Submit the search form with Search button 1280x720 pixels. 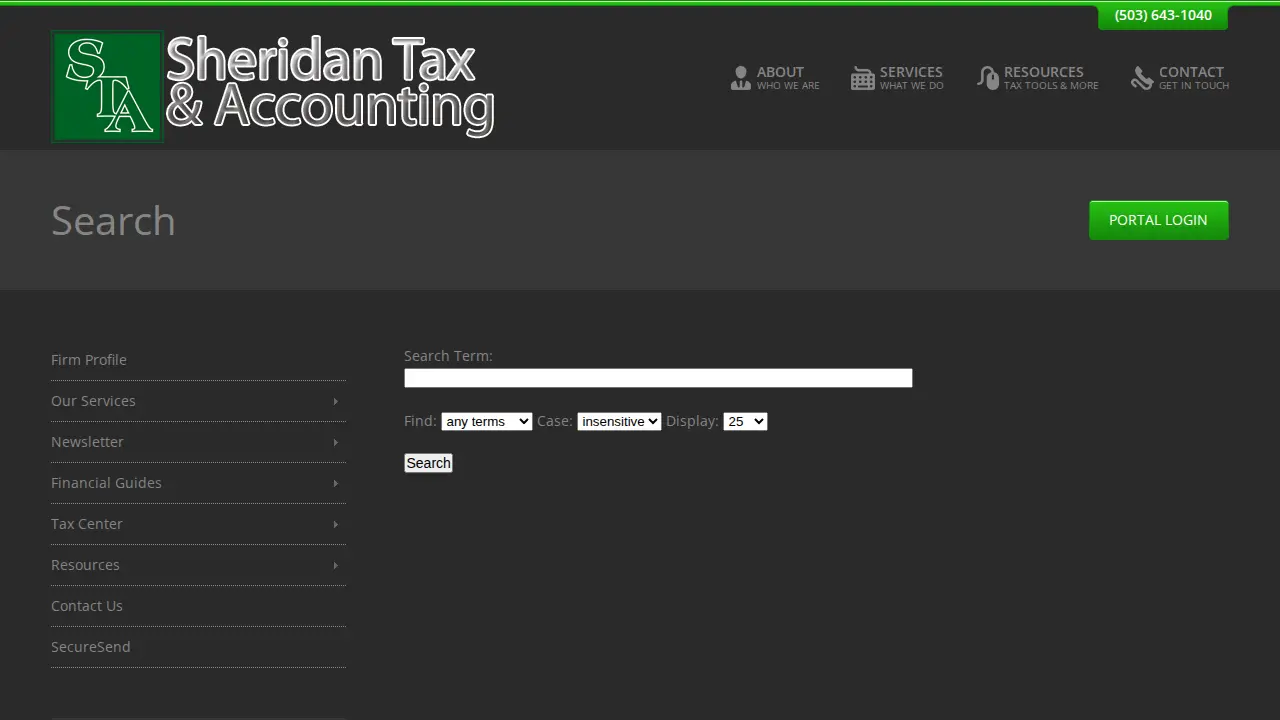(428, 463)
